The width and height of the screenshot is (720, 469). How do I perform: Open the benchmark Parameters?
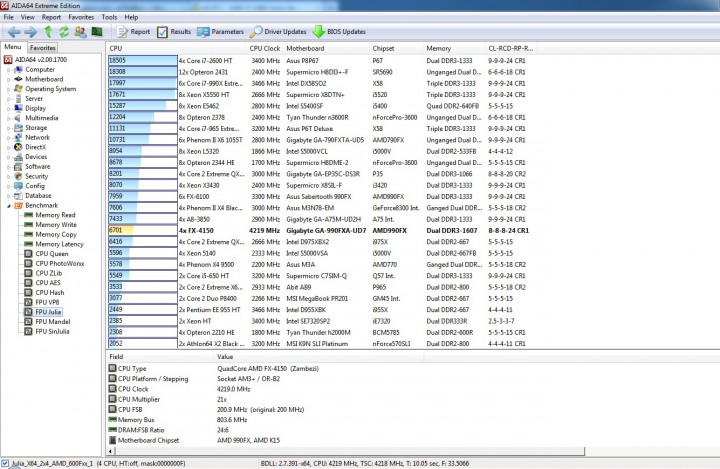click(220, 32)
